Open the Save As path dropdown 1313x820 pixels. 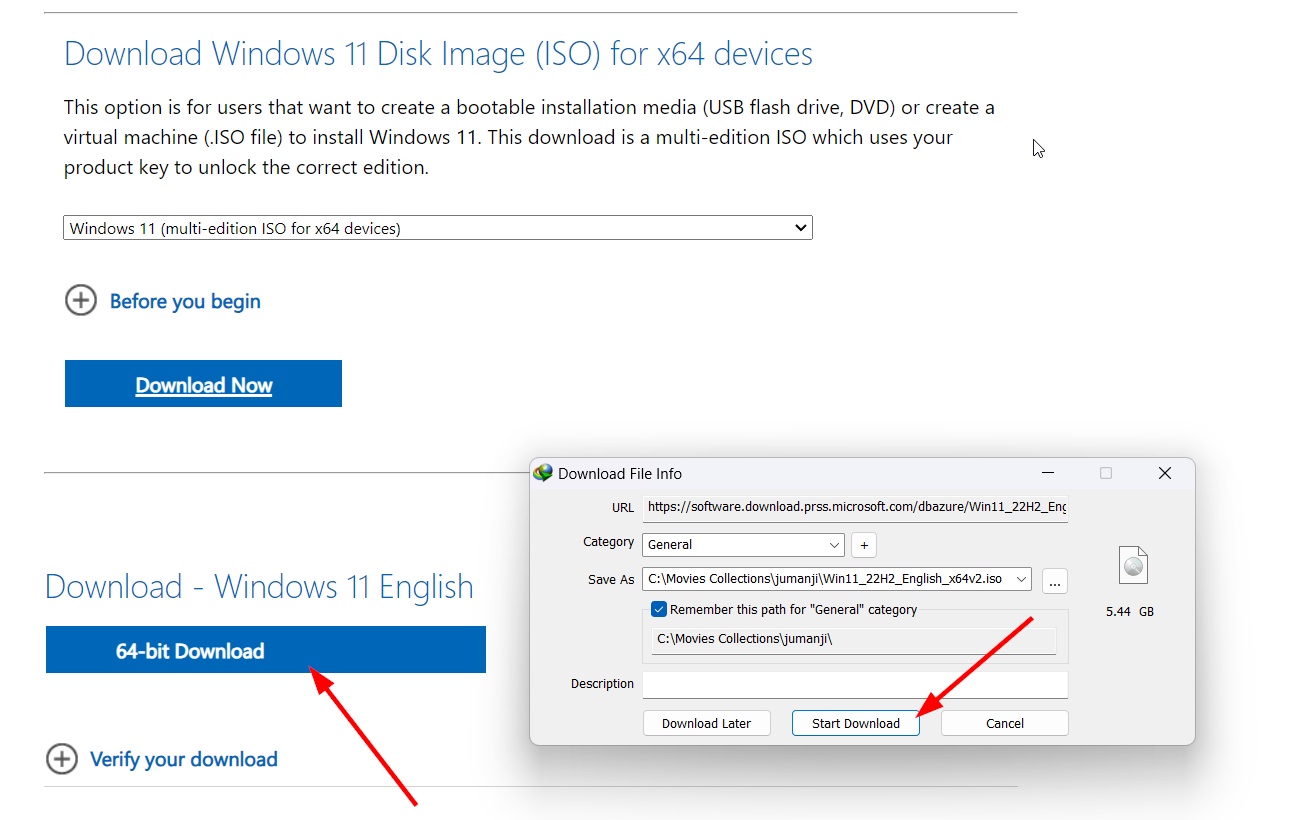pos(1021,579)
